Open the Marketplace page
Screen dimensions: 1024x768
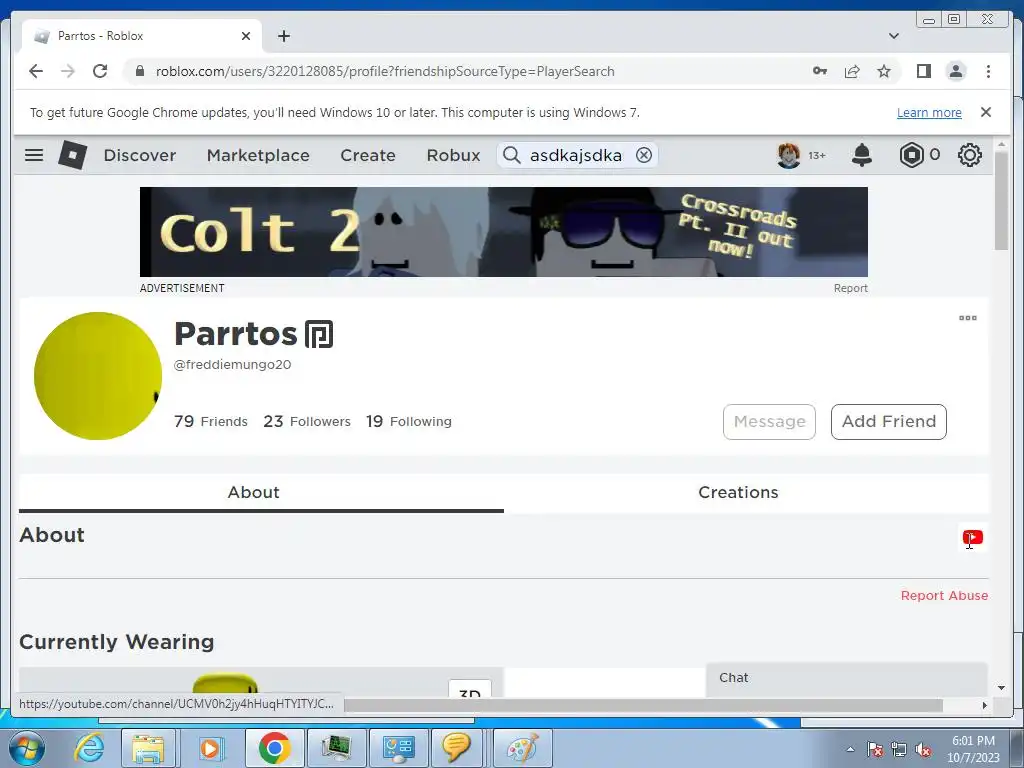point(258,155)
